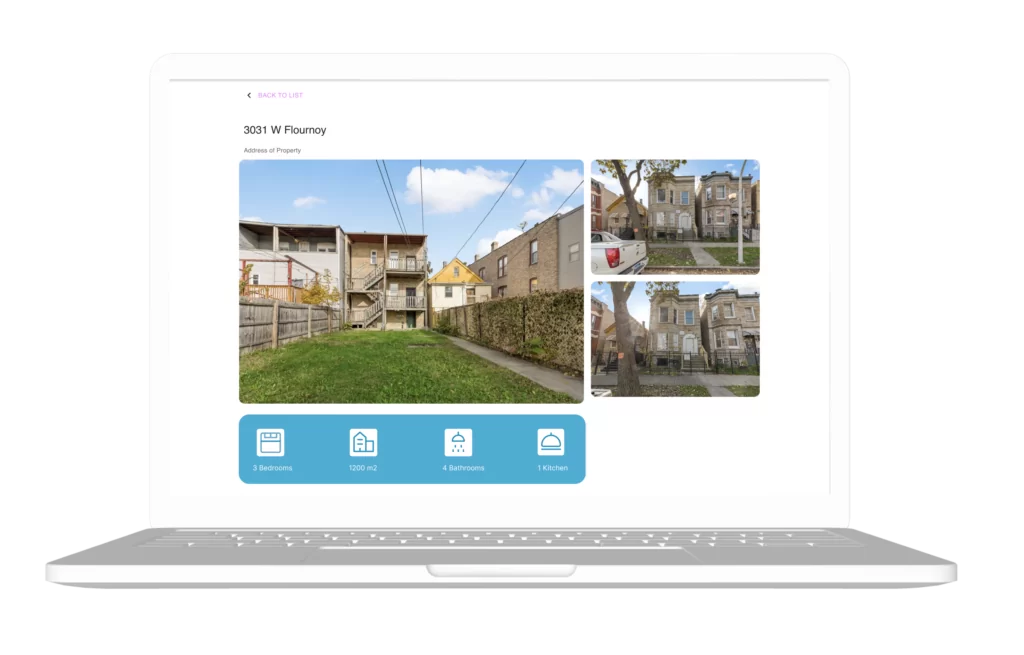This screenshot has height=655, width=1024.
Task: Click the back arrow chevron icon
Action: click(x=249, y=95)
